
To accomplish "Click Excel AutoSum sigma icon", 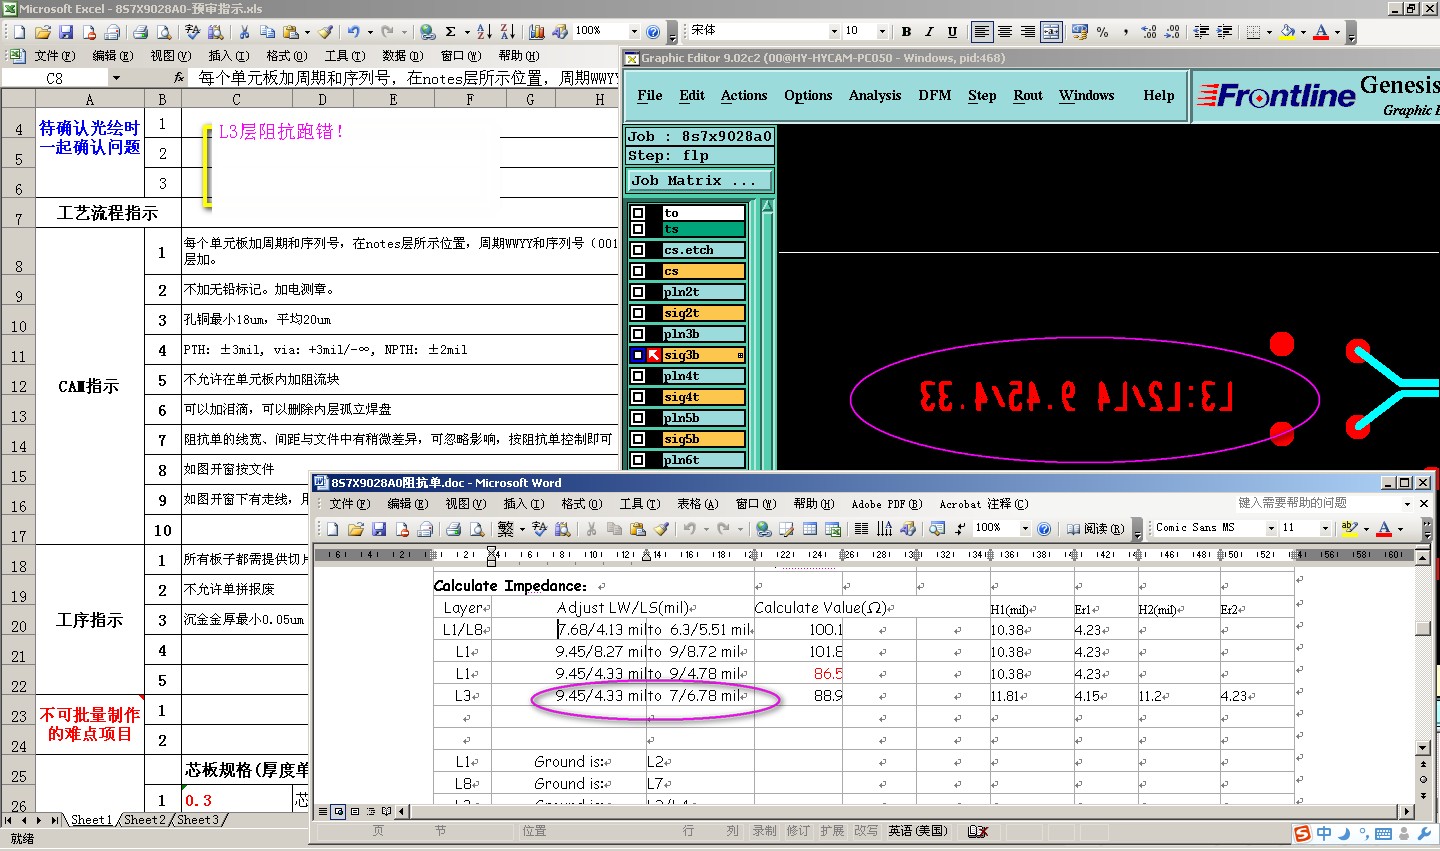I will click(x=450, y=32).
